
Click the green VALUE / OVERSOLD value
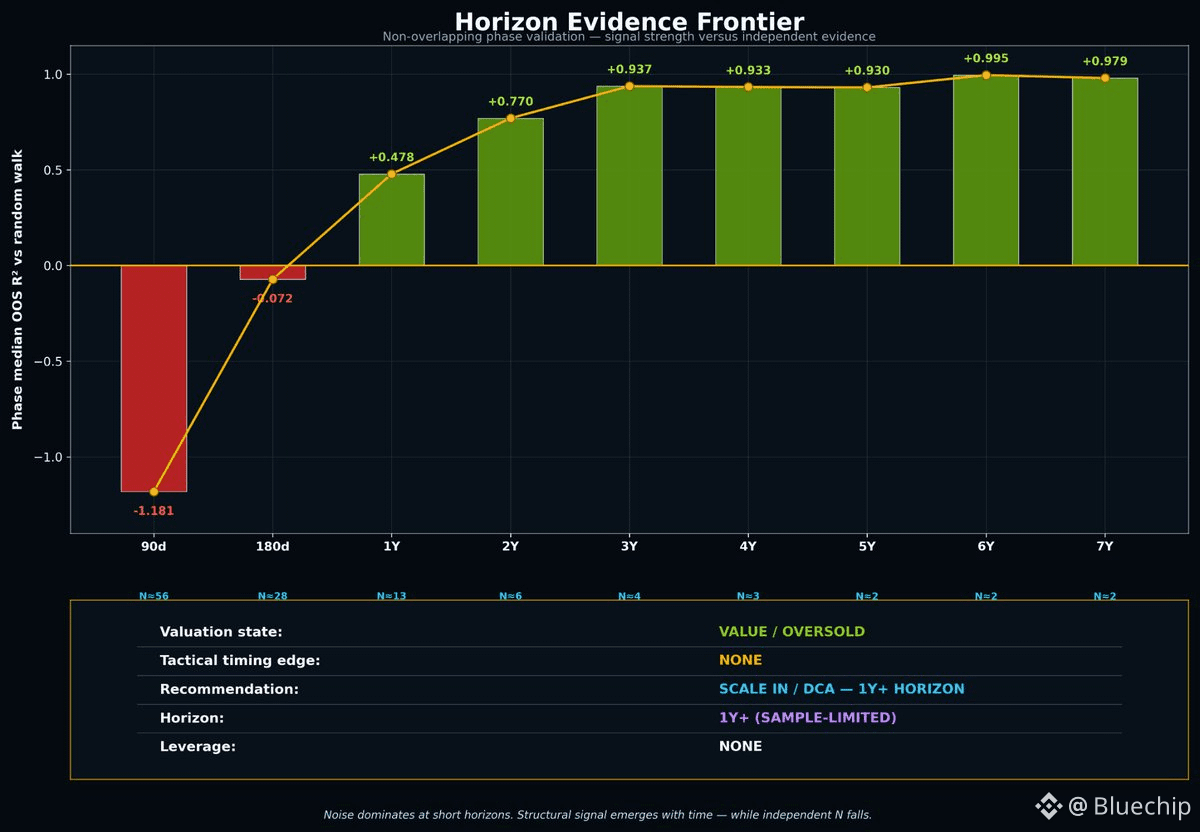(x=792, y=632)
